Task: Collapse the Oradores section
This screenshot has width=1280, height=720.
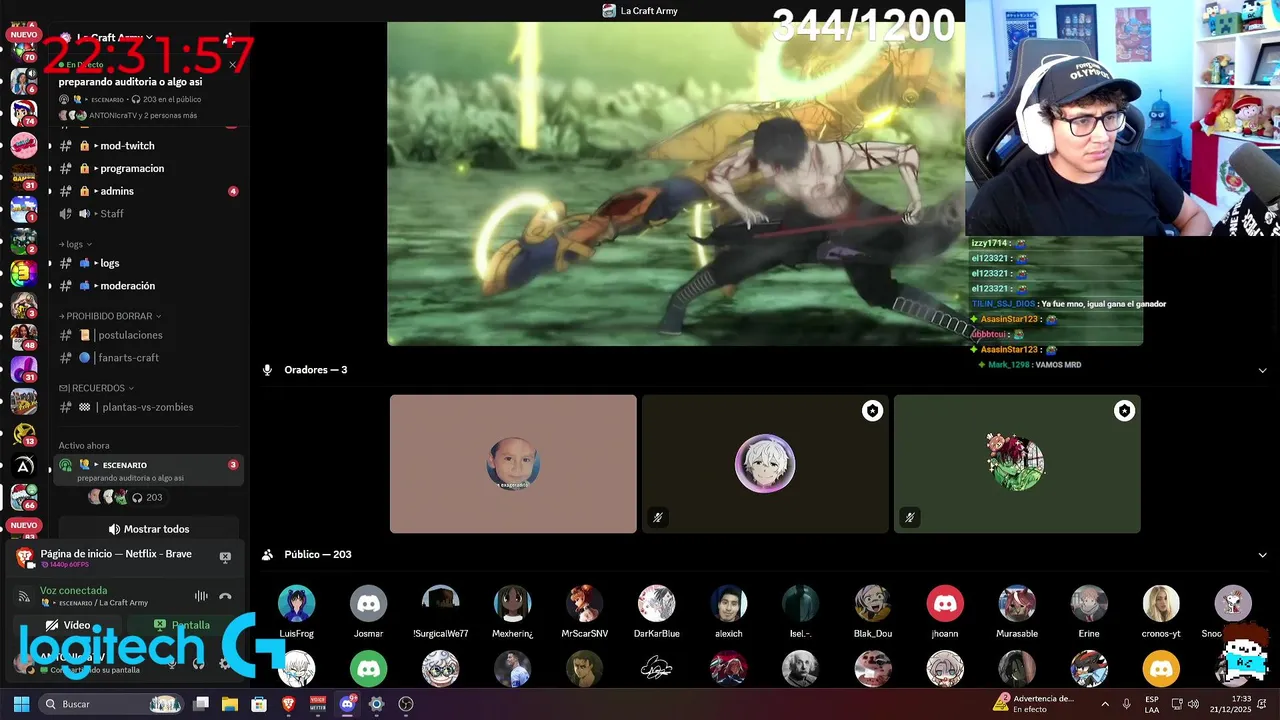Action: tap(1262, 370)
